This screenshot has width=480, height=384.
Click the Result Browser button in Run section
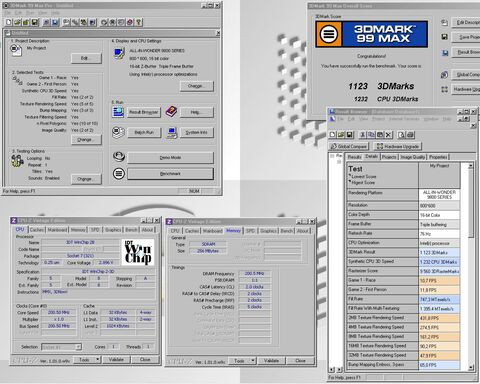(x=144, y=112)
